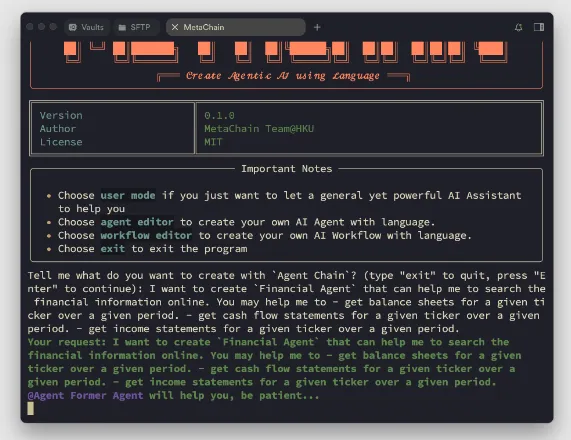Click the 'agent editor' highlighted text

pos(137,222)
